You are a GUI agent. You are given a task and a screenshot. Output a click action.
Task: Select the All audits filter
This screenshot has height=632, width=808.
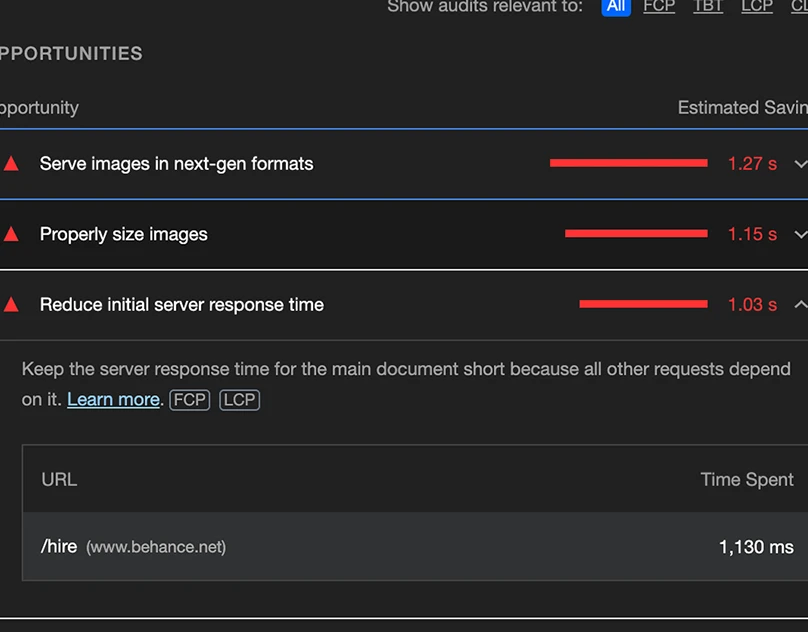coord(616,6)
